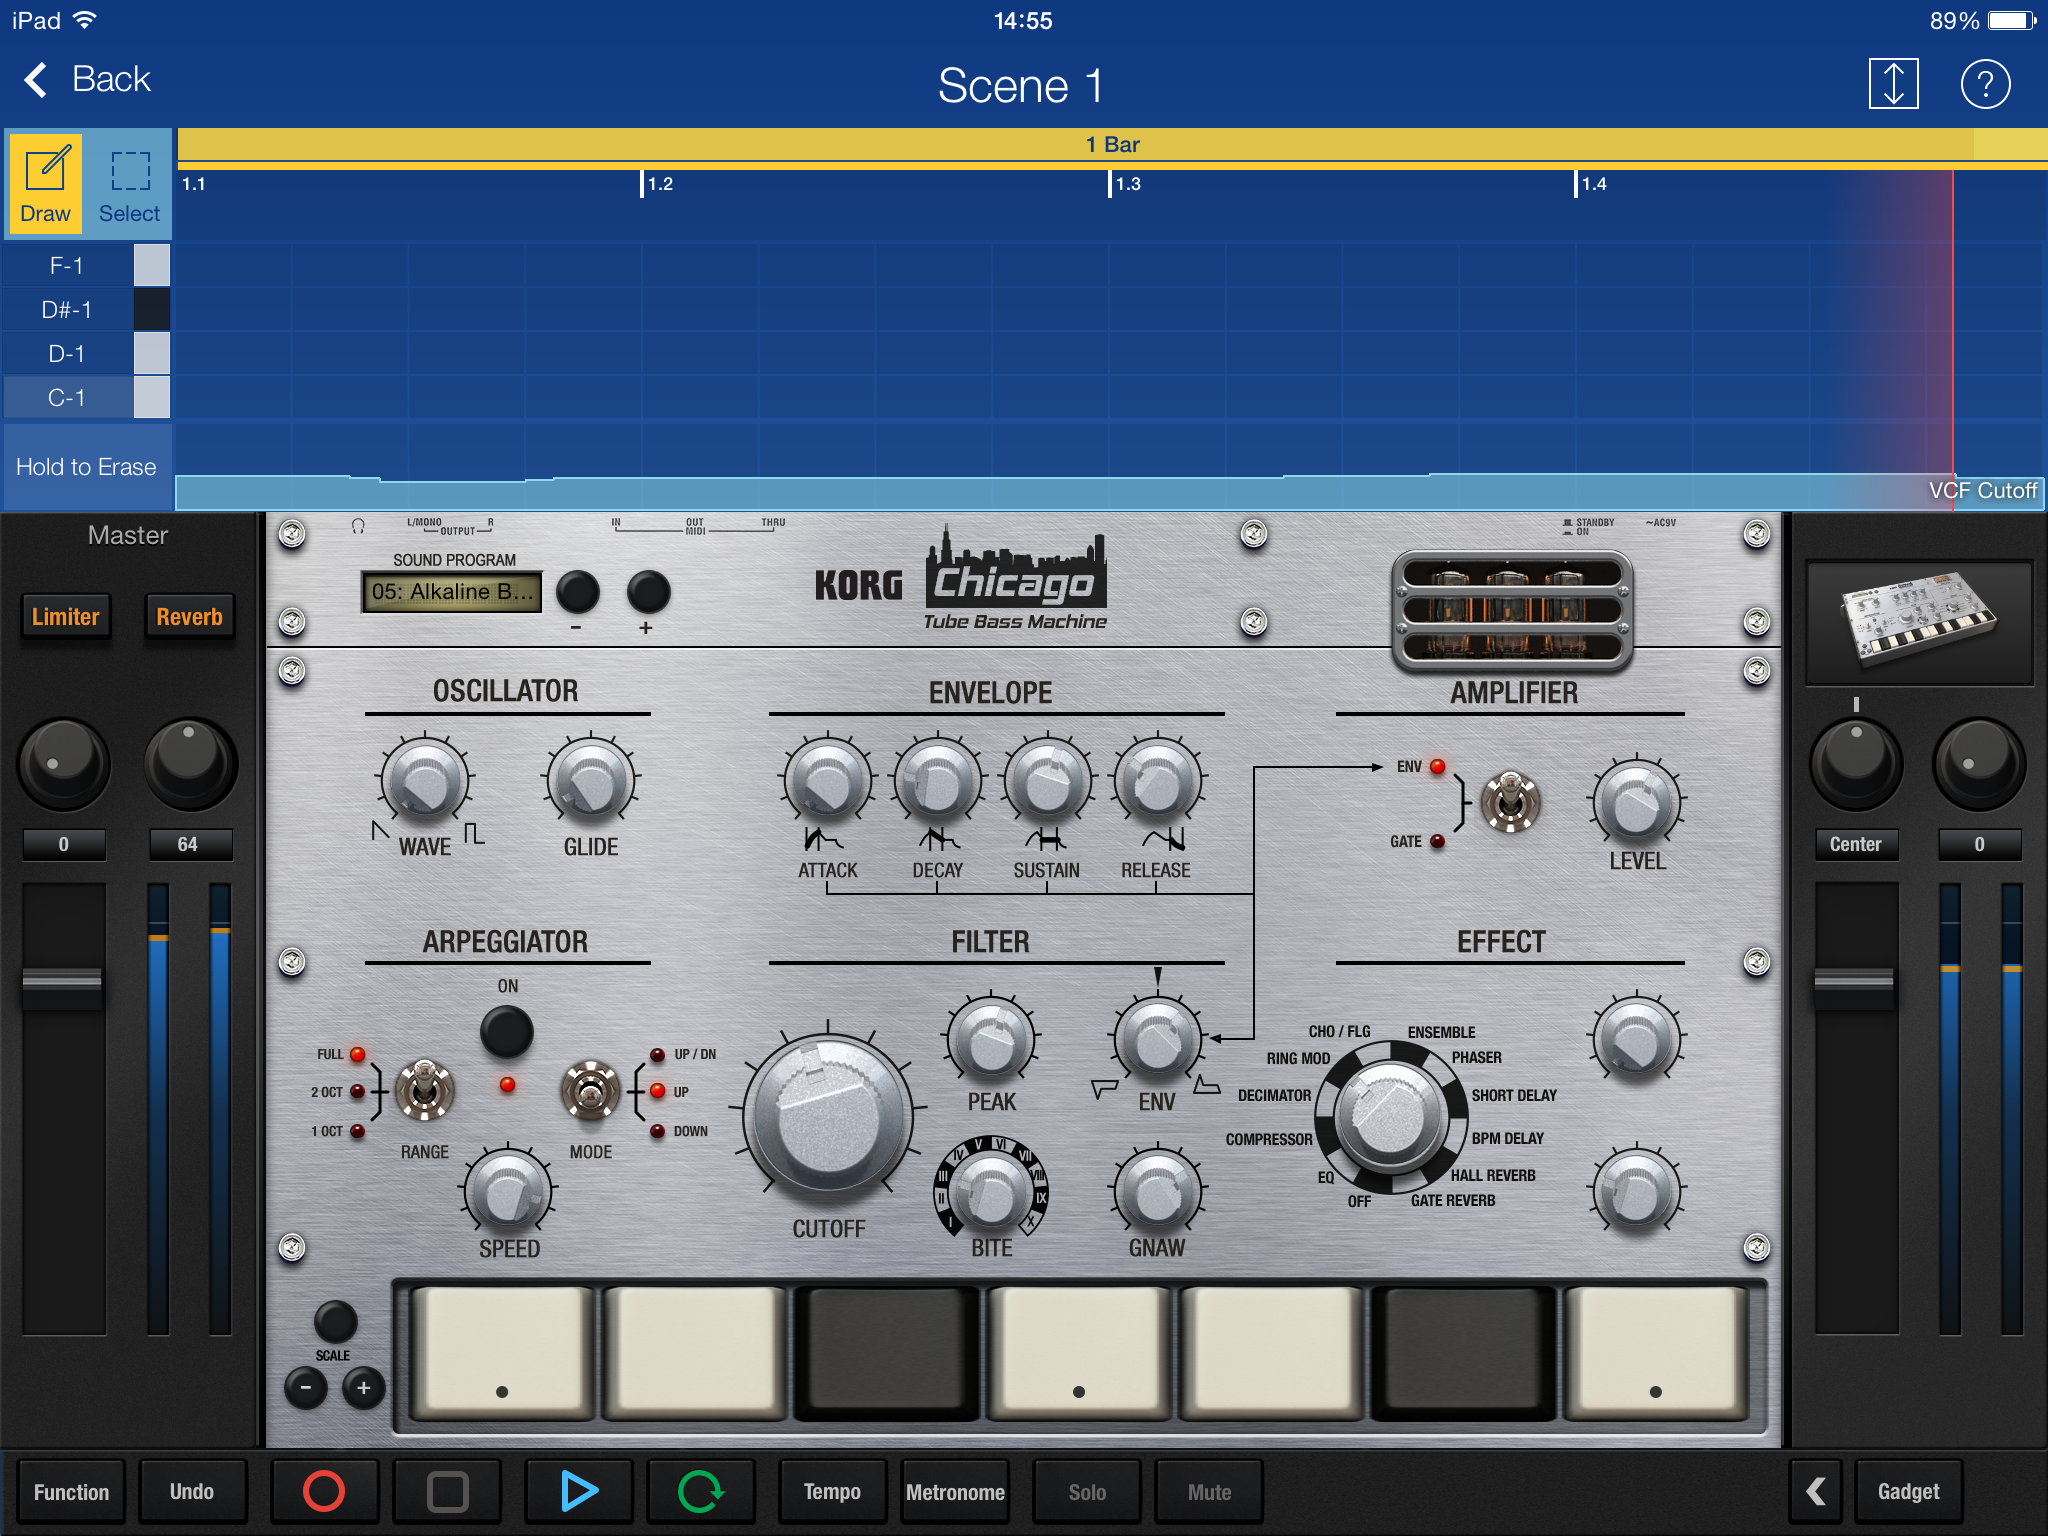Click the Metronome button

955,1491
